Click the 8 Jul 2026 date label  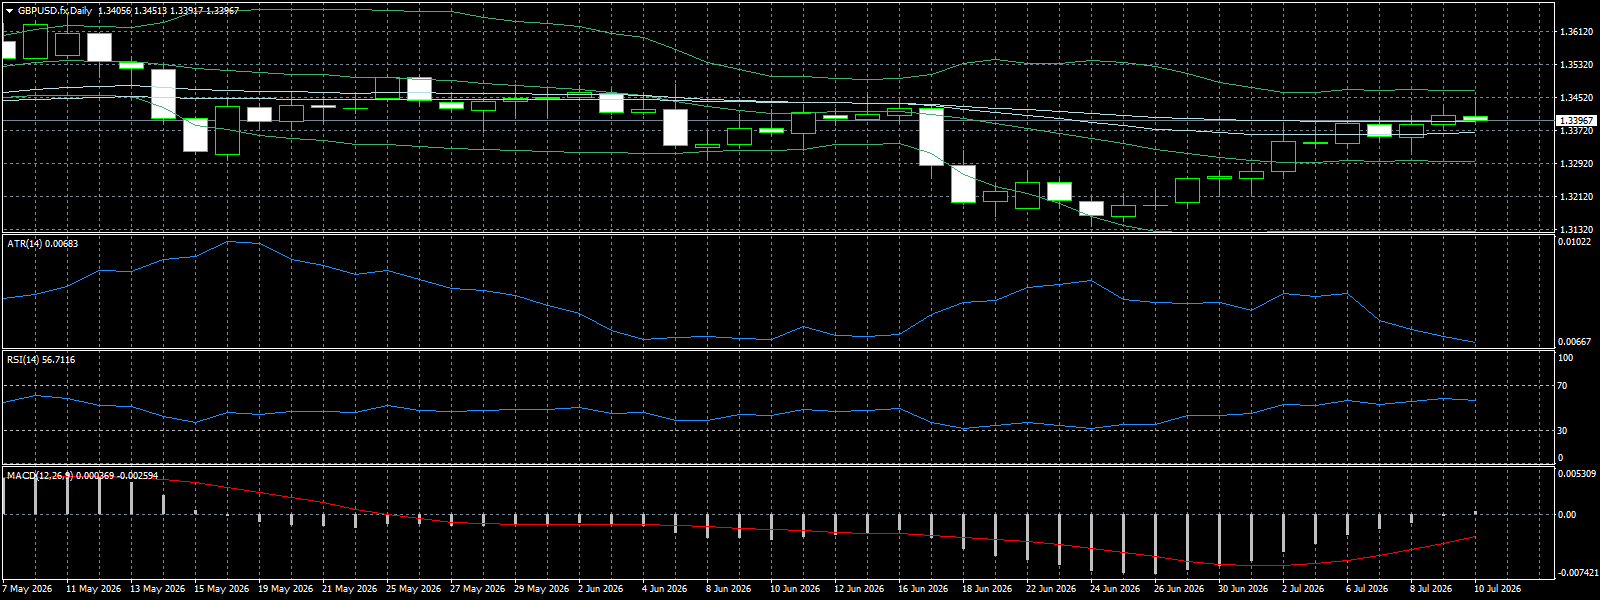point(1432,589)
